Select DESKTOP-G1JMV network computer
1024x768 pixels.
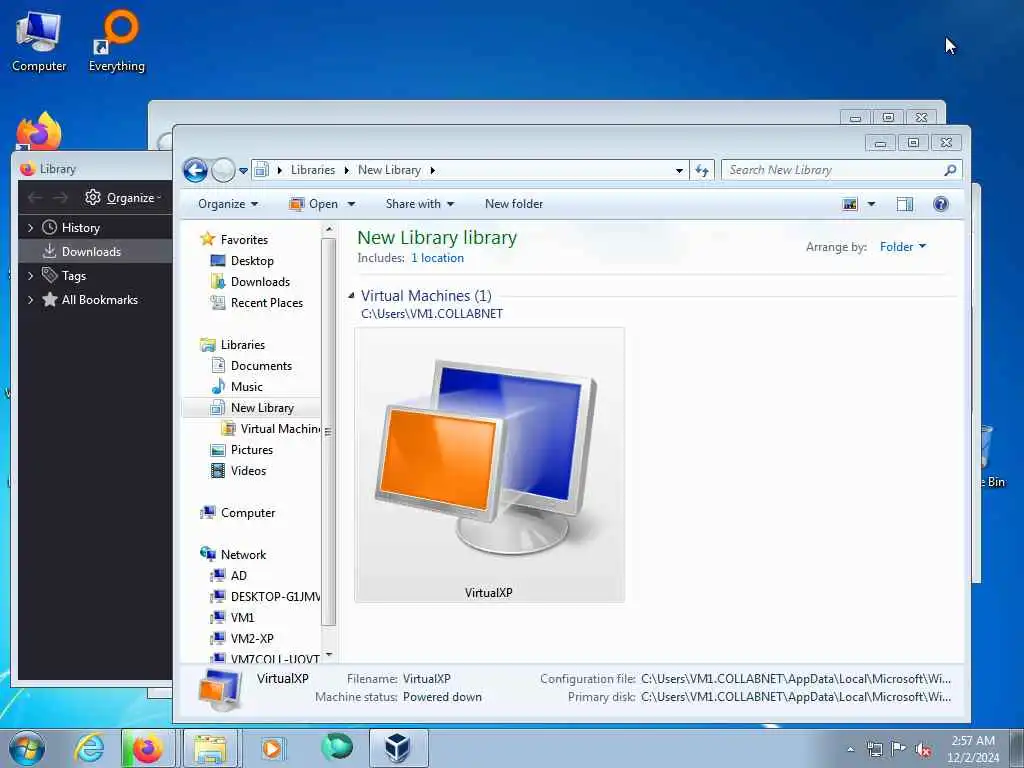pyautogui.click(x=275, y=596)
